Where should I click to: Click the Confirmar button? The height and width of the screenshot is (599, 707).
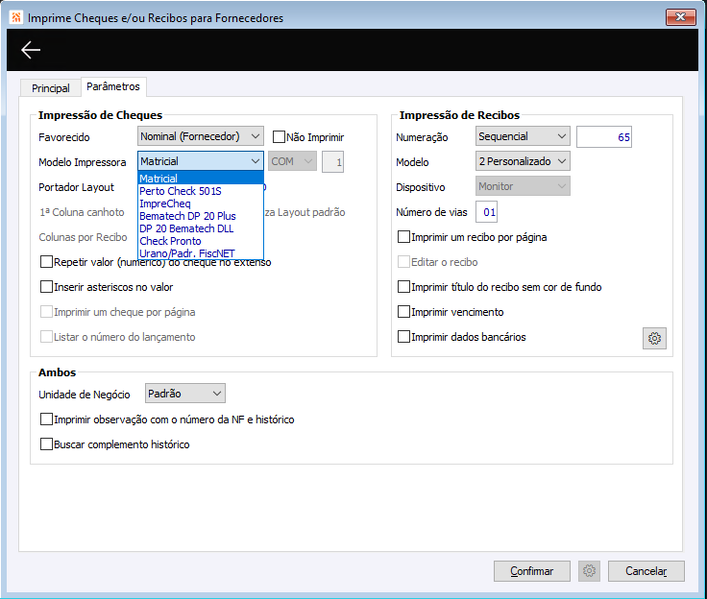coord(532,571)
